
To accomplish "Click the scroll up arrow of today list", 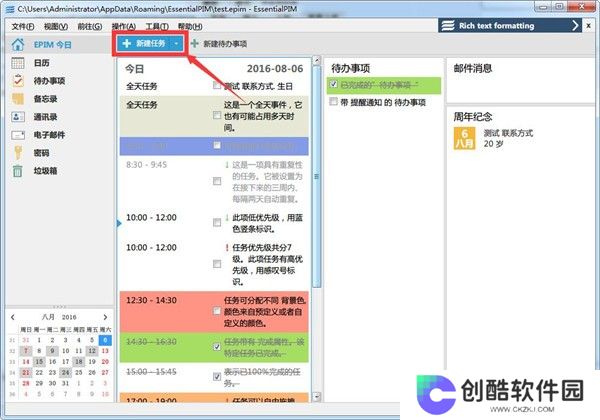I will pyautogui.click(x=316, y=60).
